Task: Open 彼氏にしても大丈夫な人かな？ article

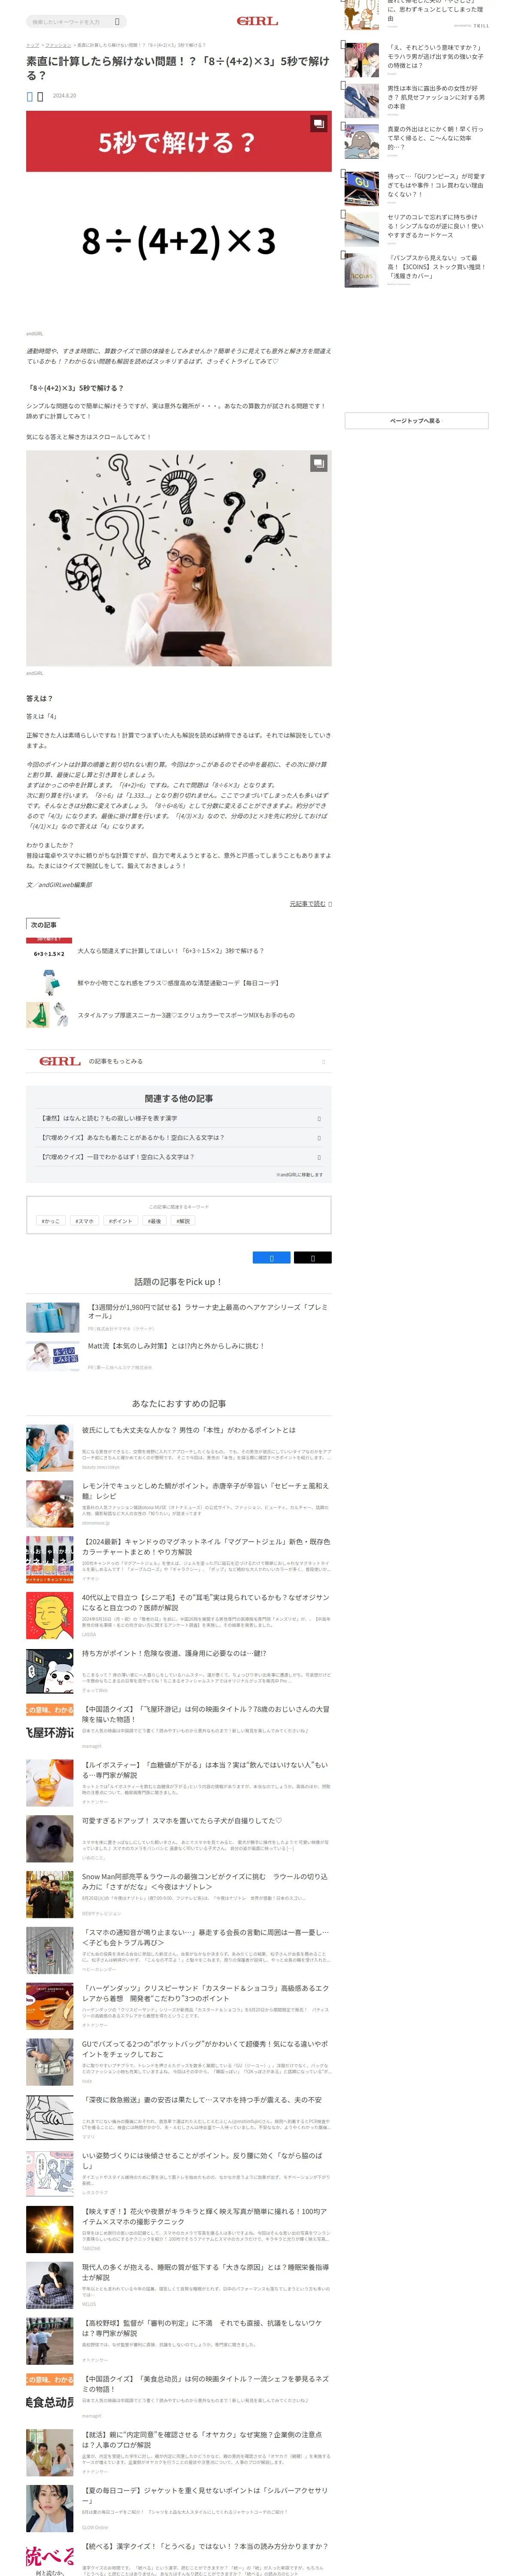Action: [189, 1430]
